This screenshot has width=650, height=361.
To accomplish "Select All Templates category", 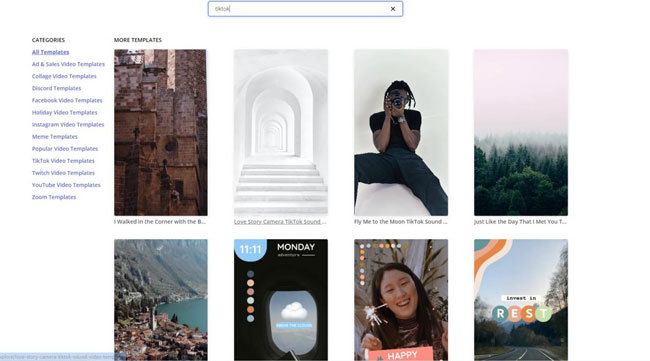I will point(51,52).
